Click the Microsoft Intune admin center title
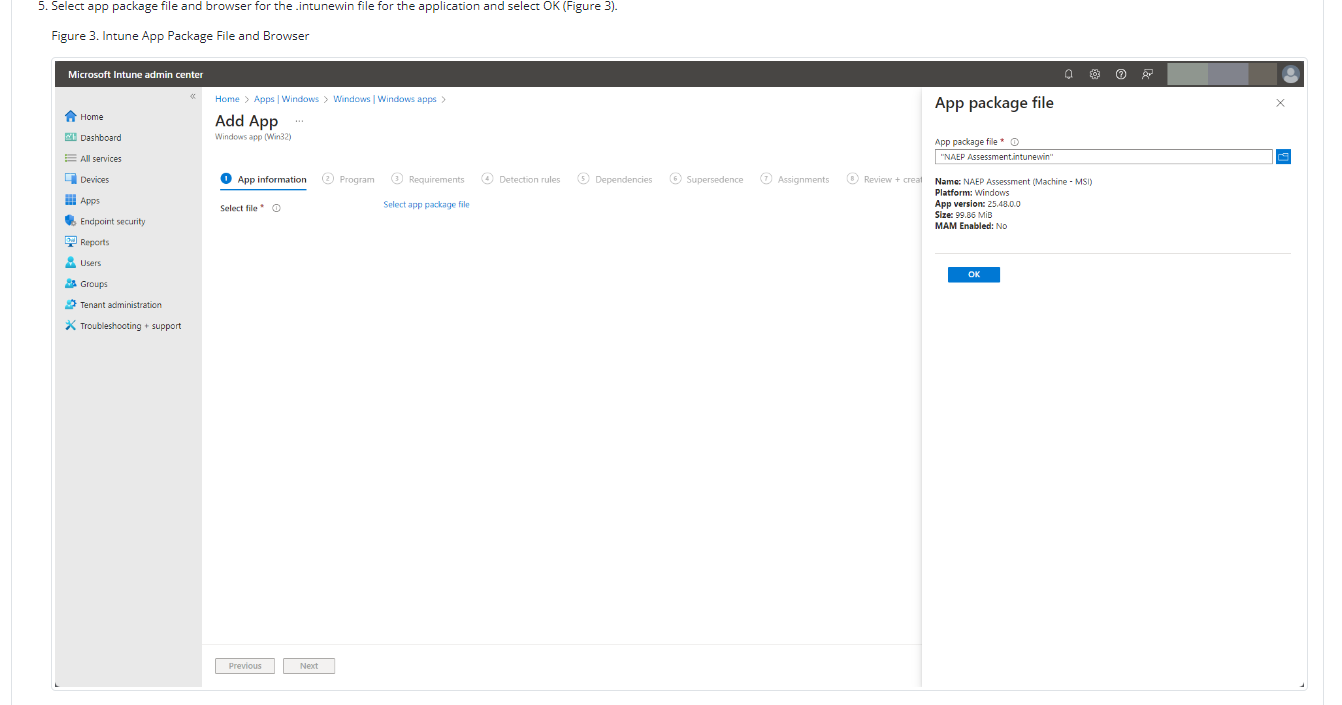Screen dimensions: 1342x705 [x=135, y=74]
